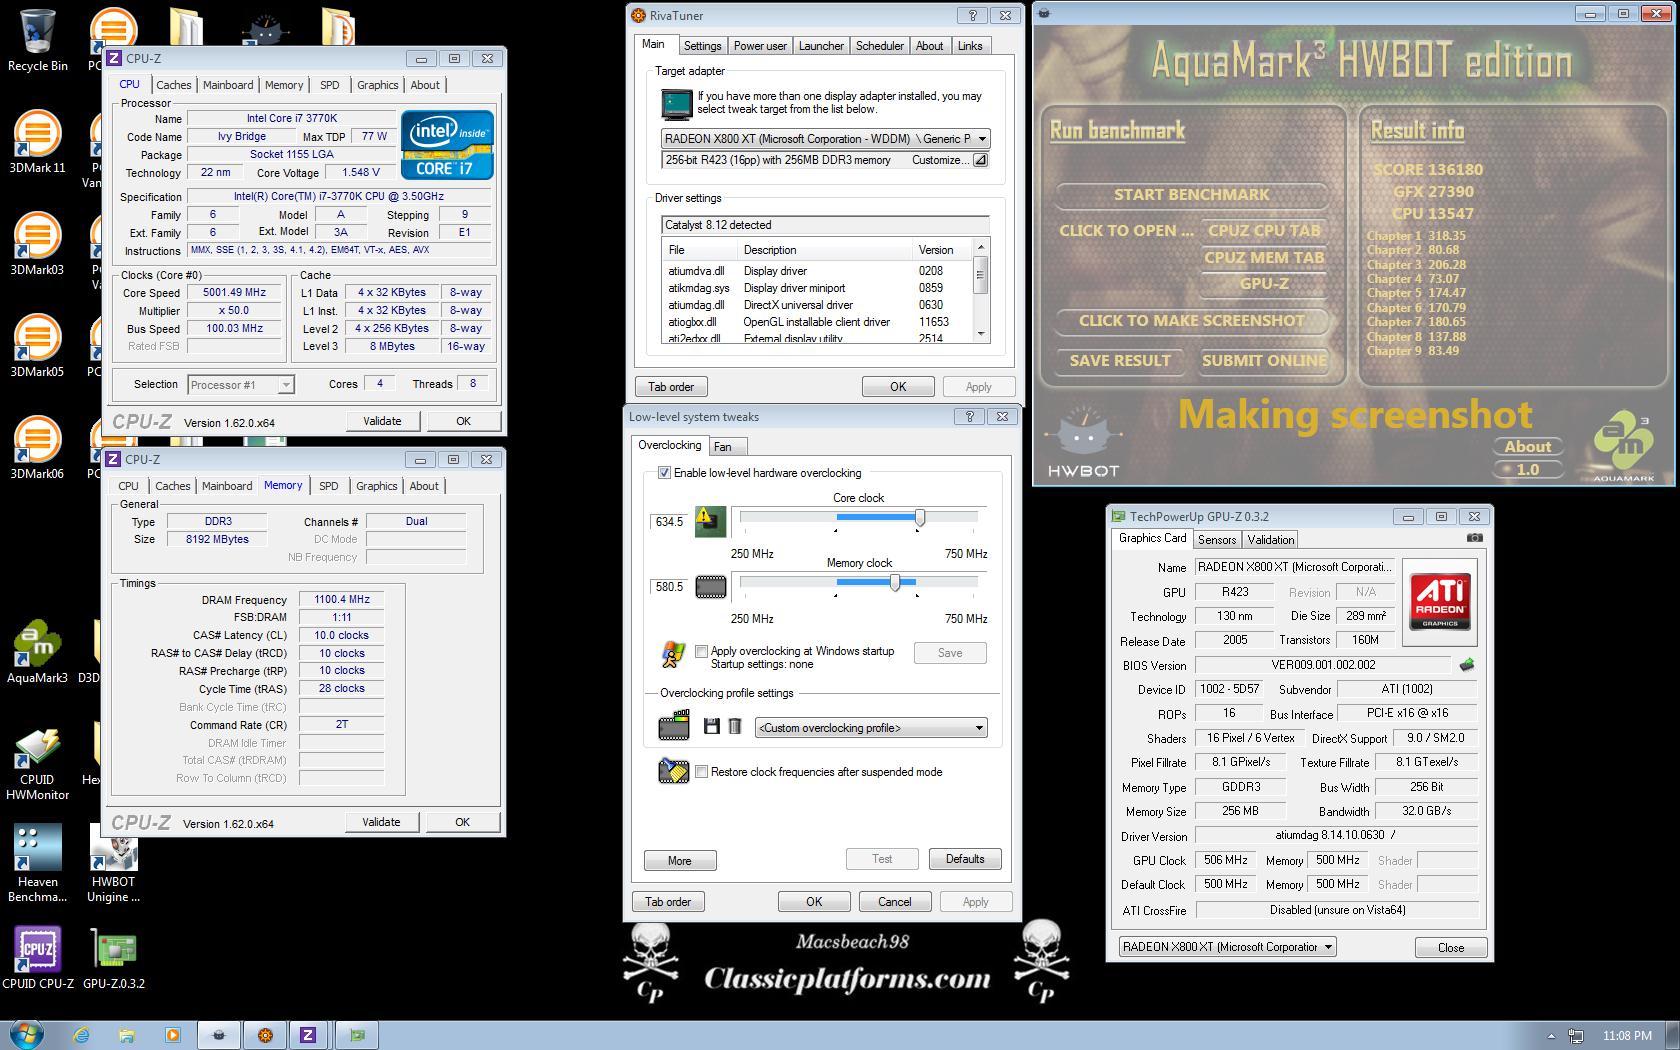Screen dimensions: 1680x1050
Task: Launch 3DMark03 desktop shortcut
Action: (x=37, y=244)
